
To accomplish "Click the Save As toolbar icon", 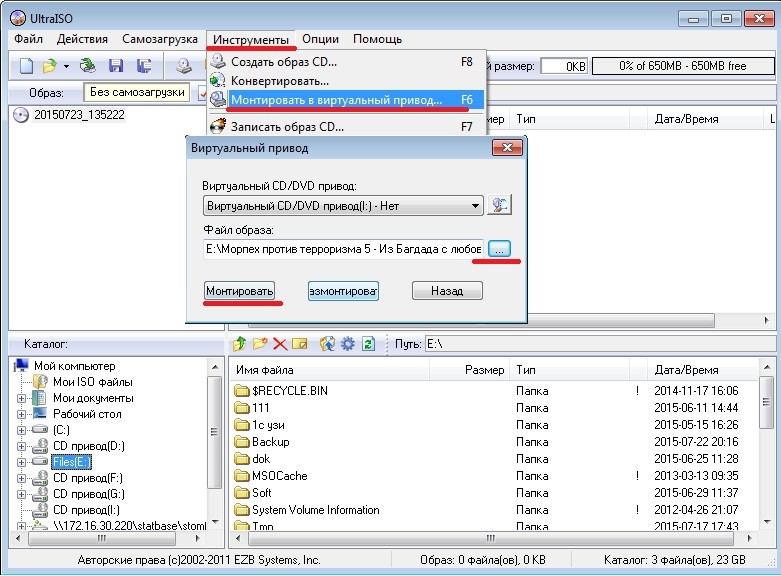I will pos(144,66).
